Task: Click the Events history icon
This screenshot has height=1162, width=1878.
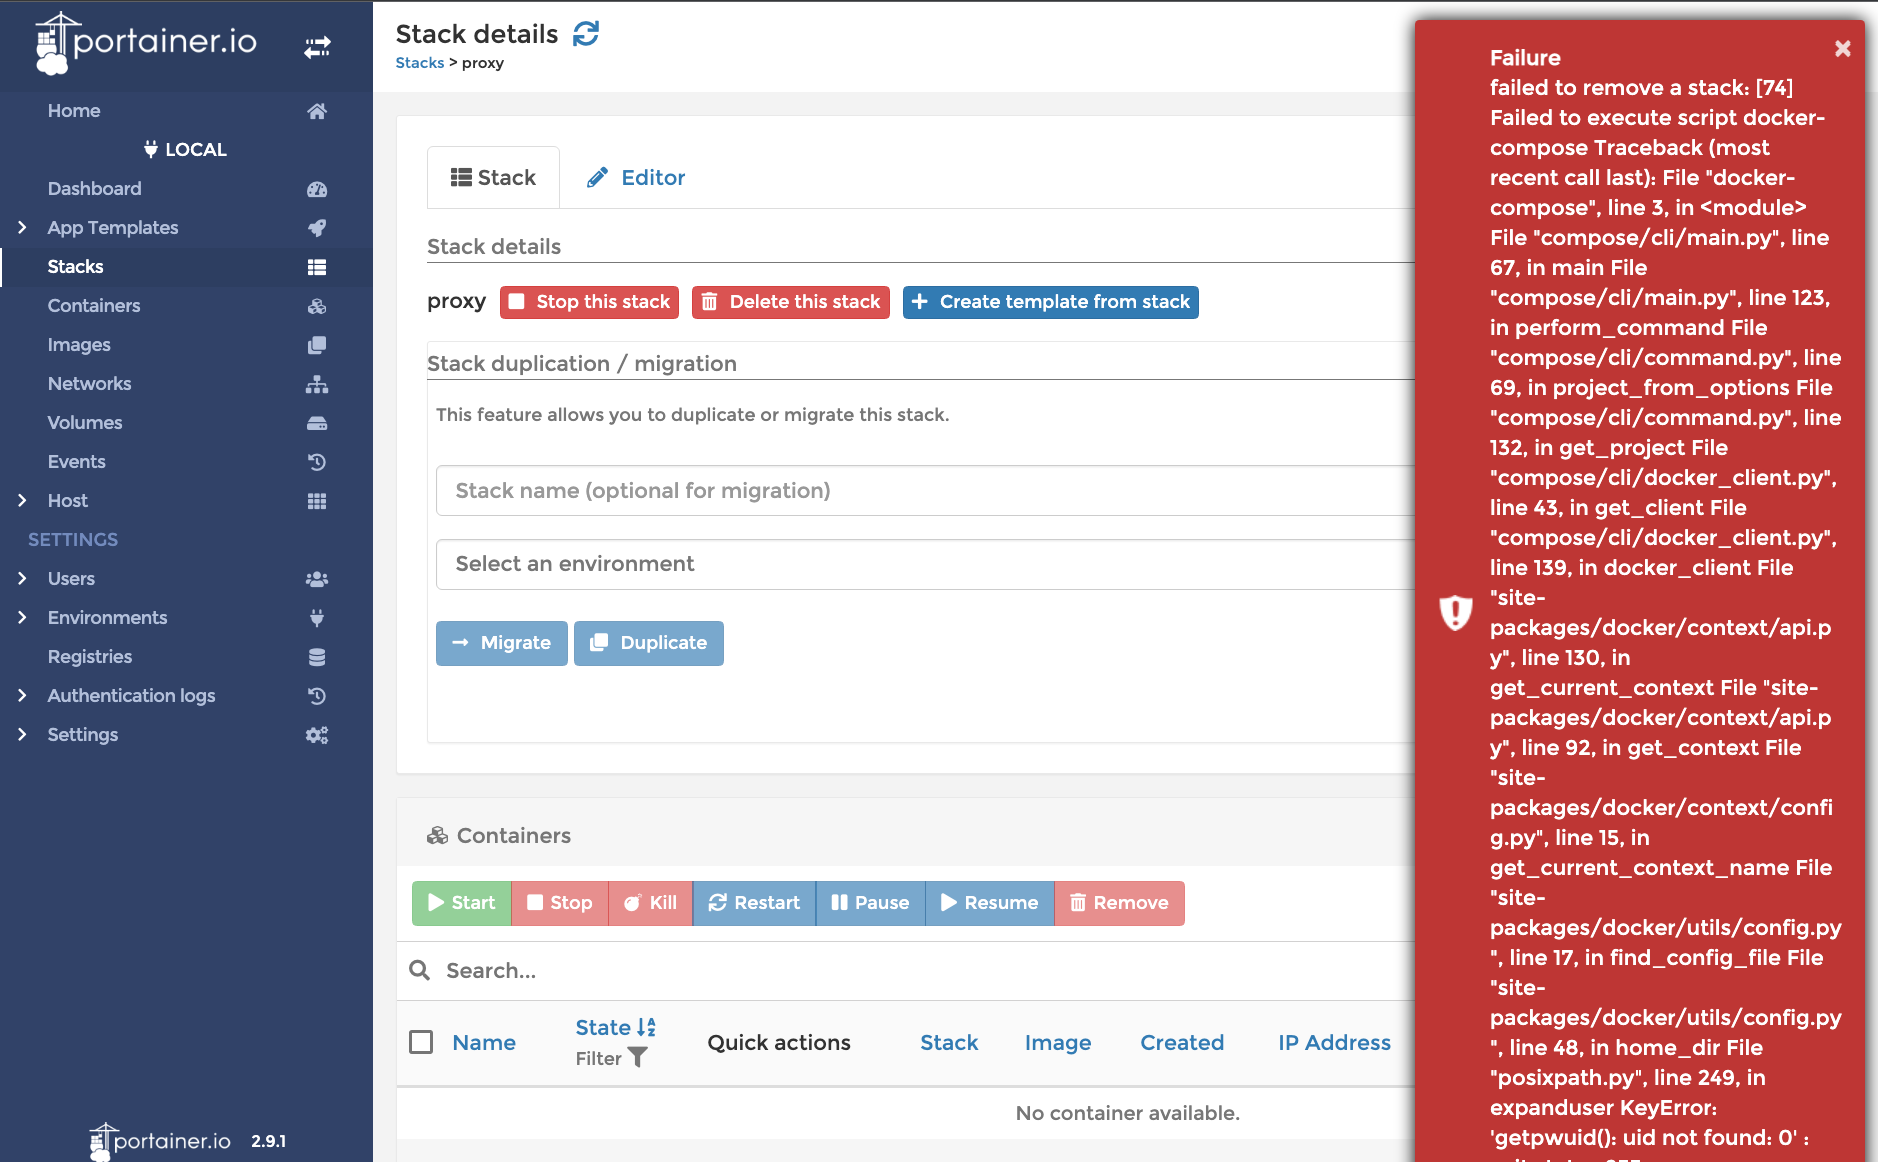Action: [317, 462]
